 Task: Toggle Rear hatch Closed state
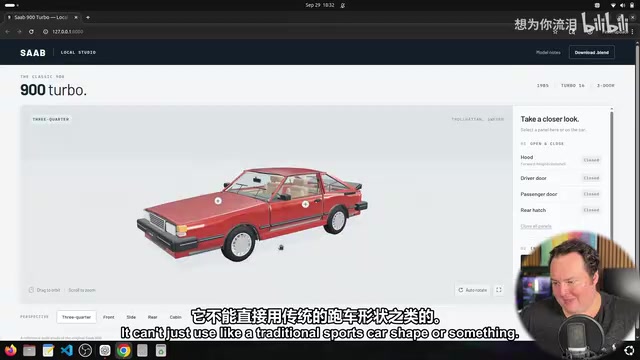pos(591,210)
